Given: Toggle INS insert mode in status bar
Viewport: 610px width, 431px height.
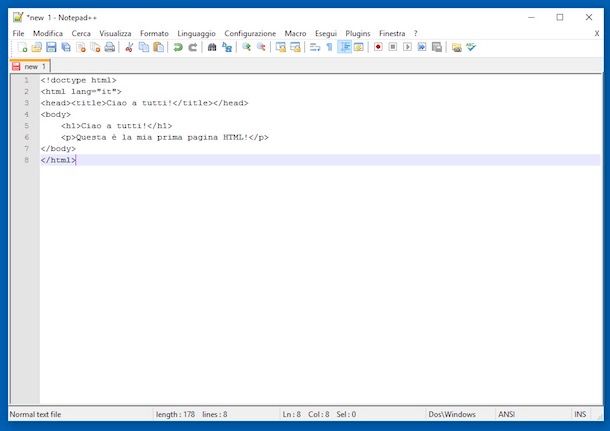Looking at the screenshot, I should click(580, 414).
